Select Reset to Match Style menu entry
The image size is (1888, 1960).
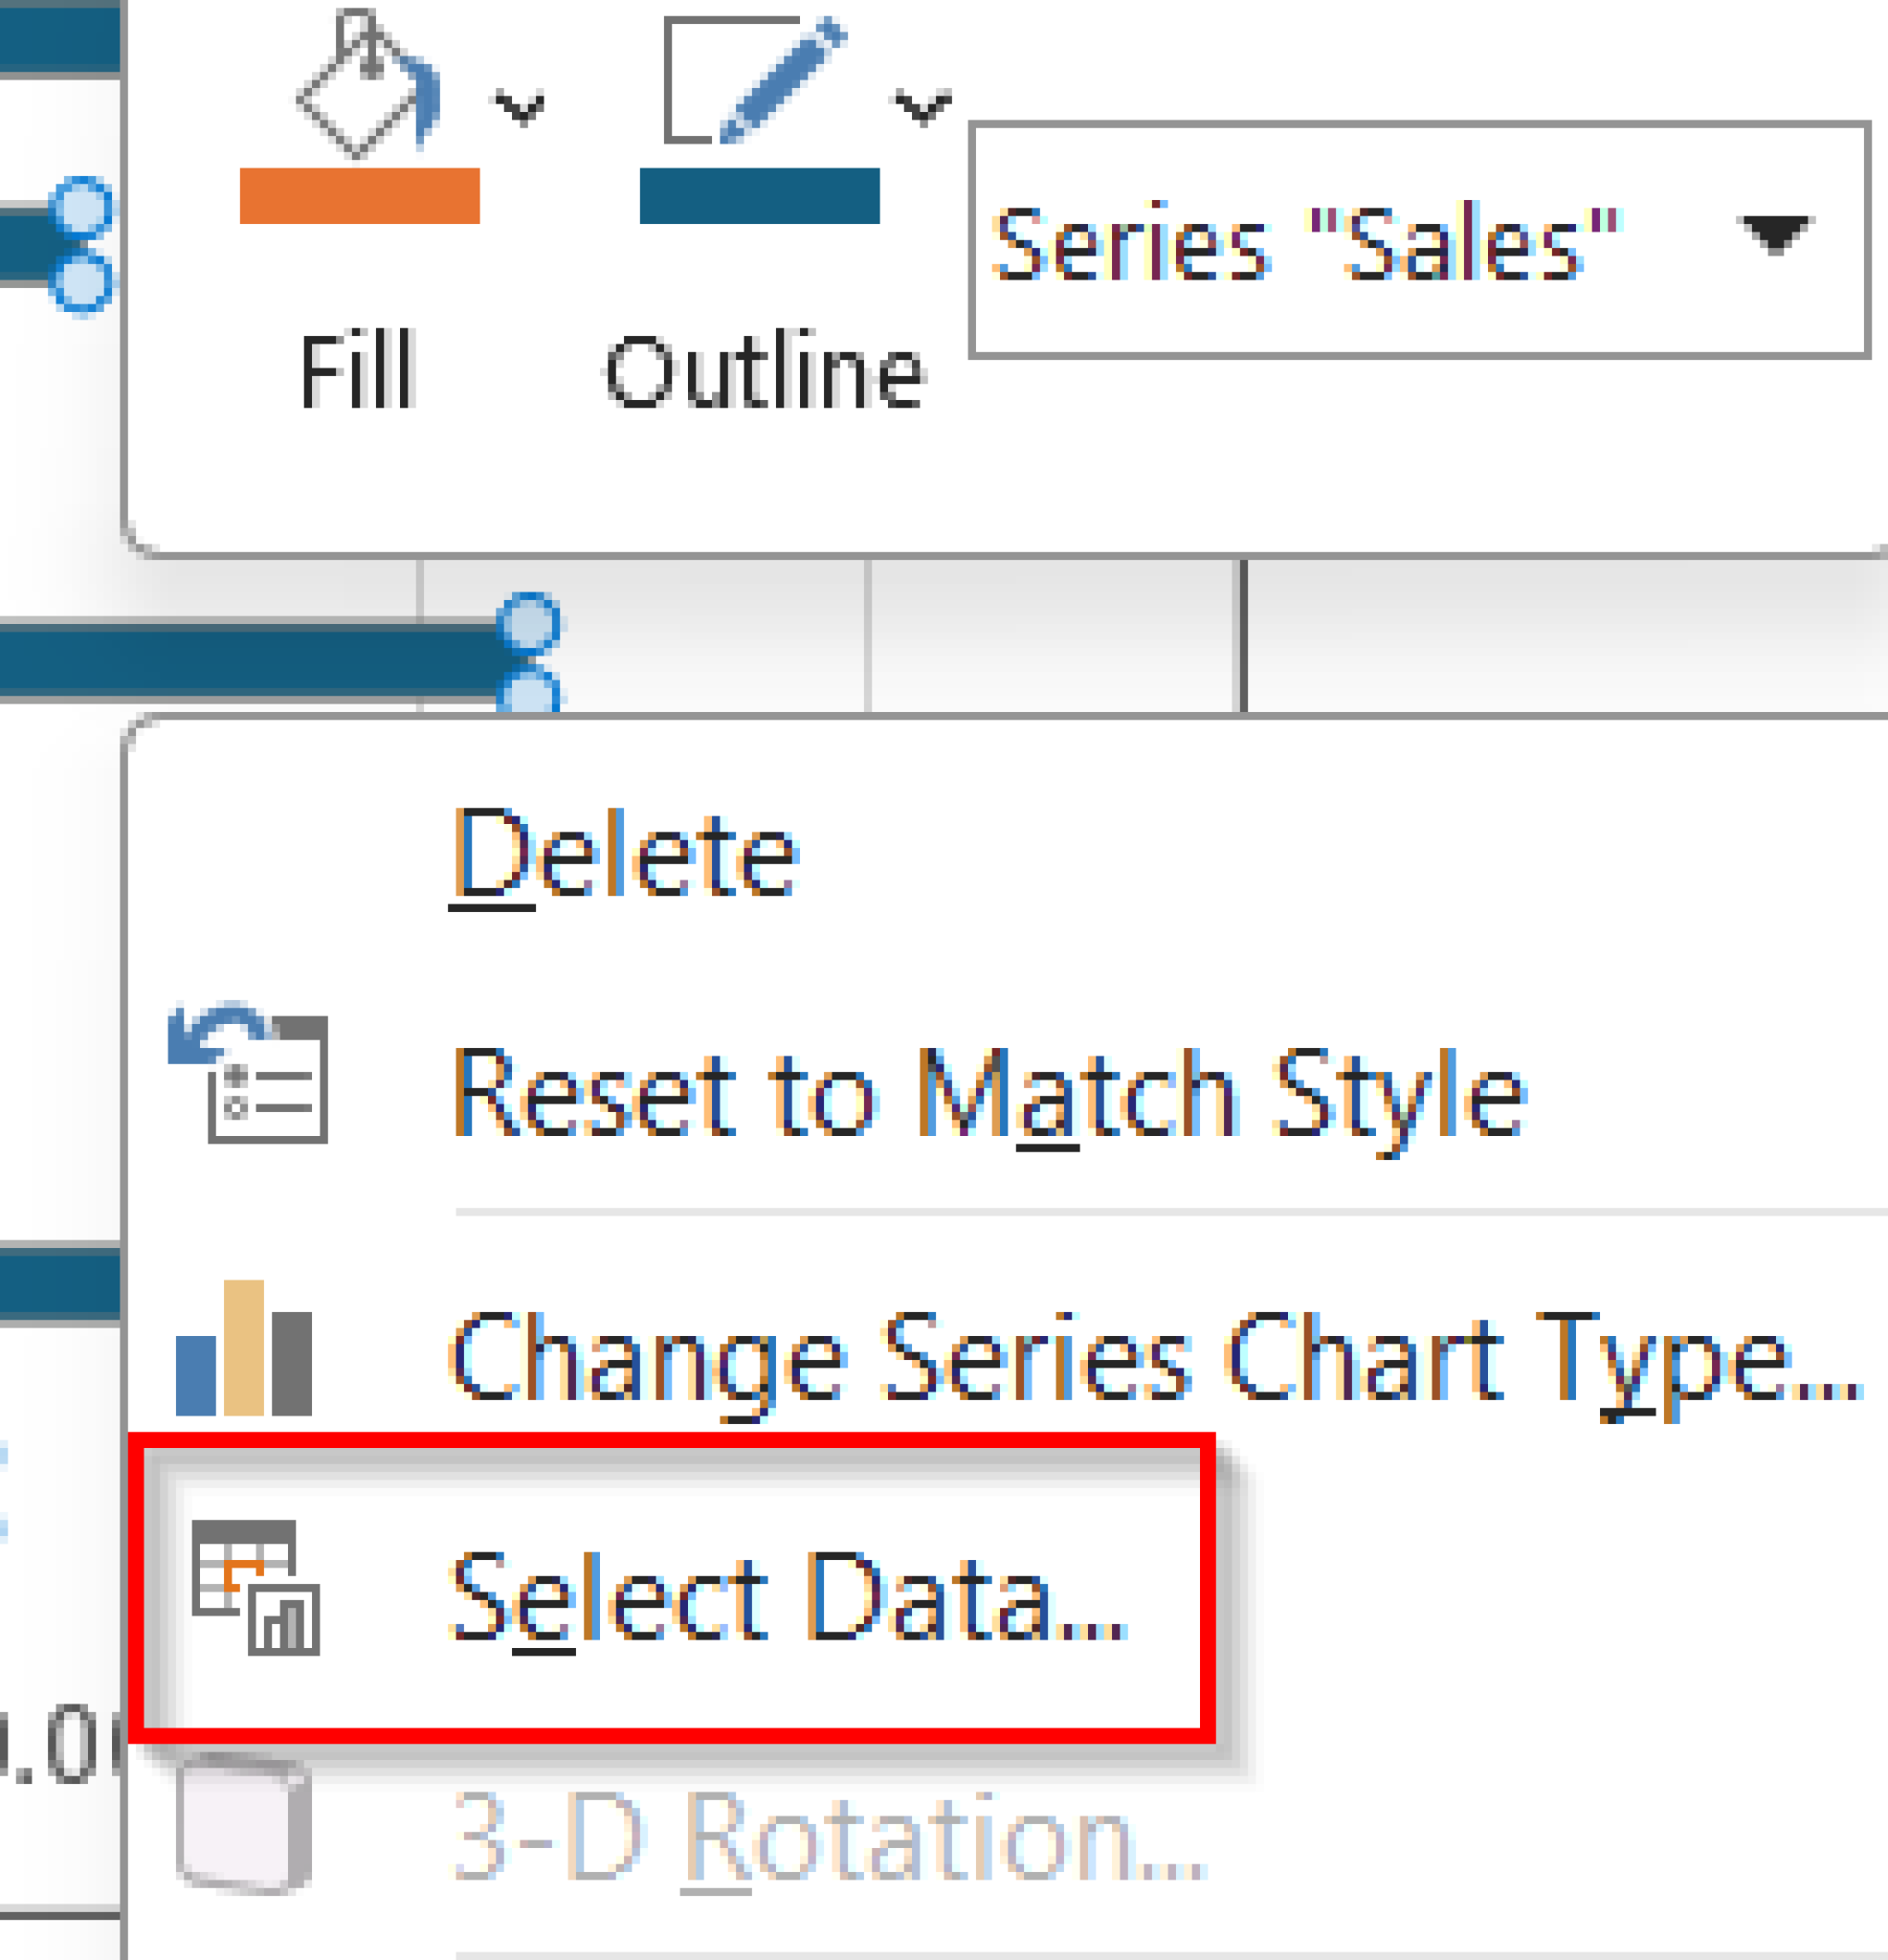click(990, 1095)
